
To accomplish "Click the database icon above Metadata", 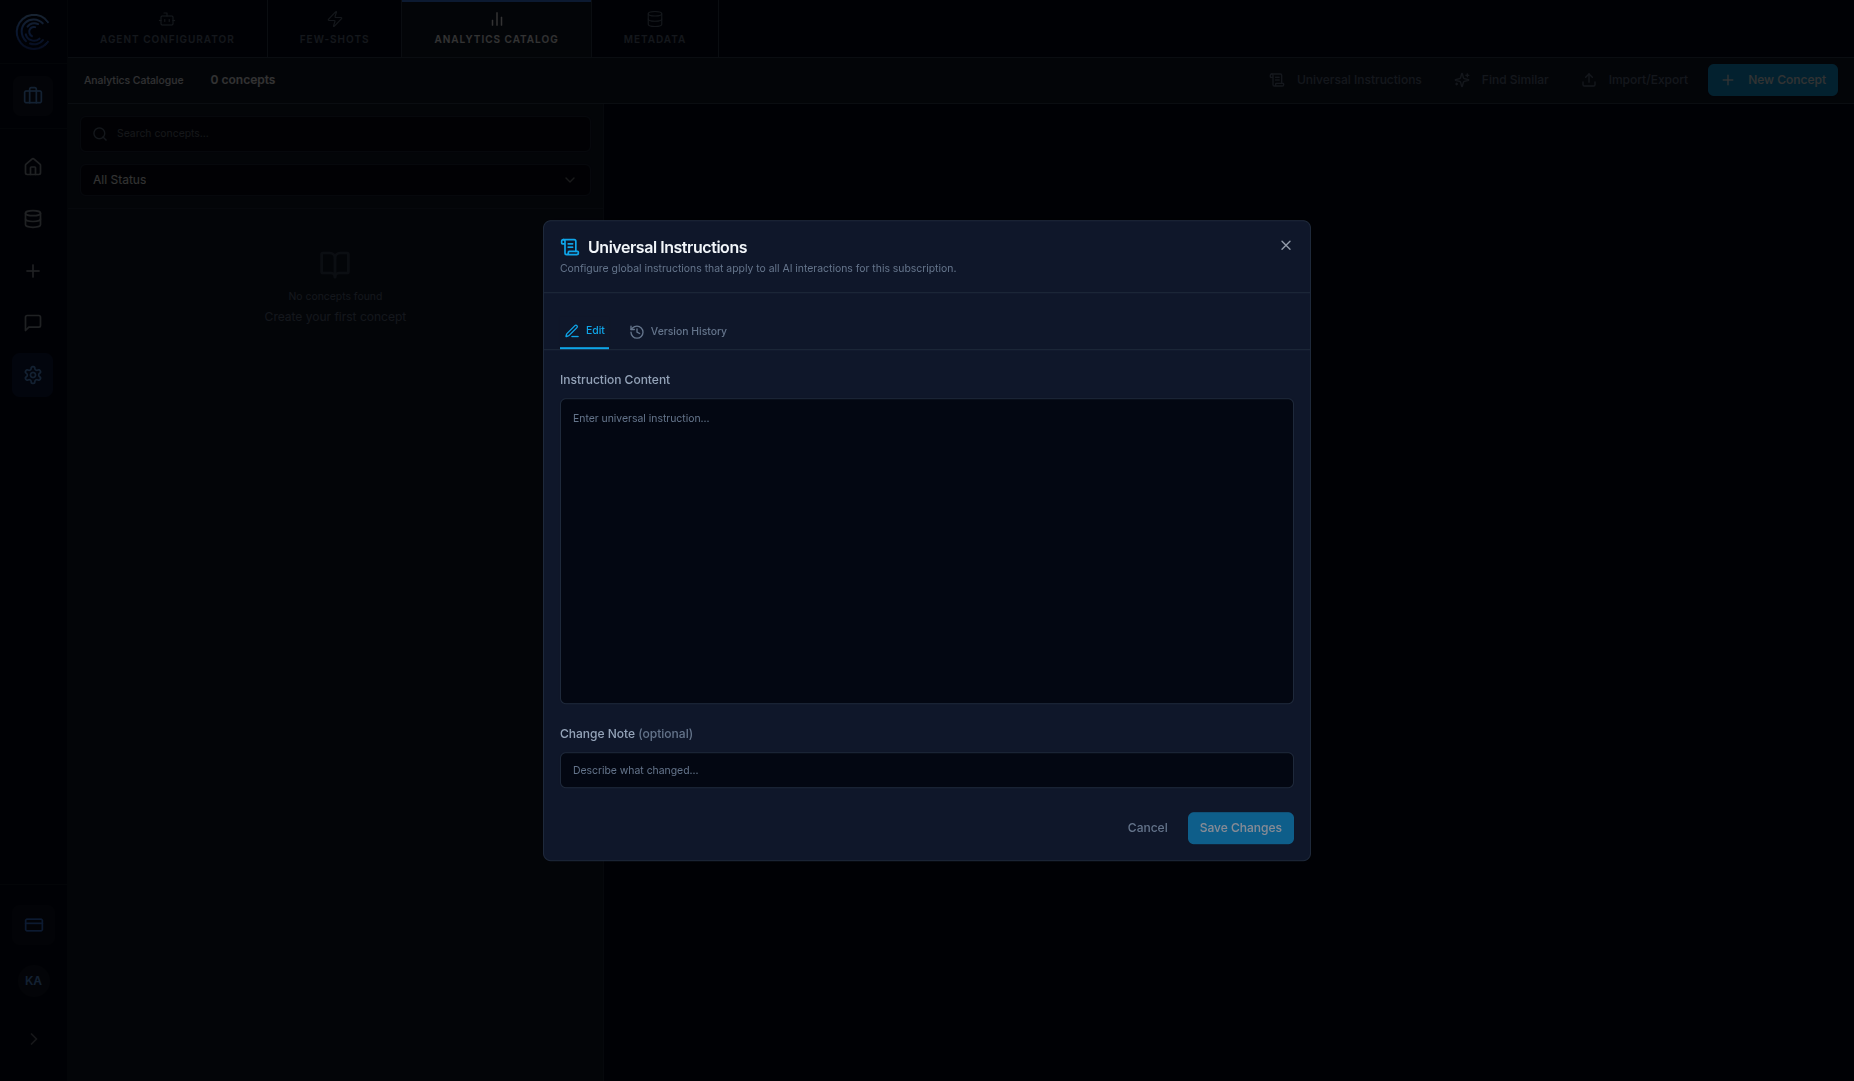I will (x=655, y=19).
